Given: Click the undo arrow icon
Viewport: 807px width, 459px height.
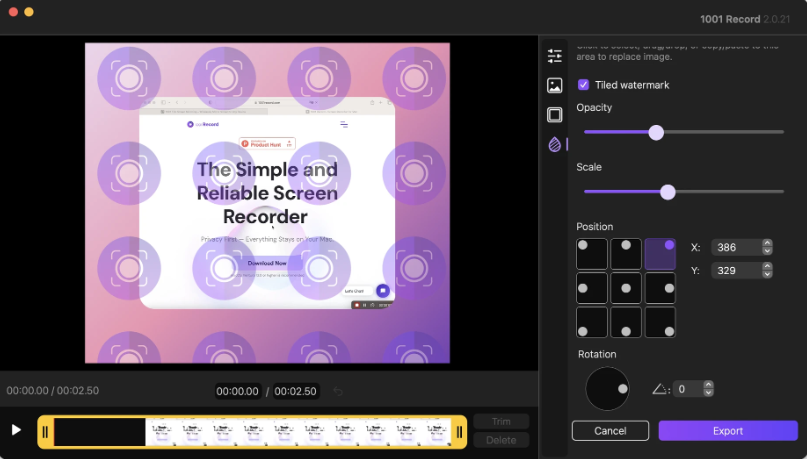Looking at the screenshot, I should pos(338,391).
